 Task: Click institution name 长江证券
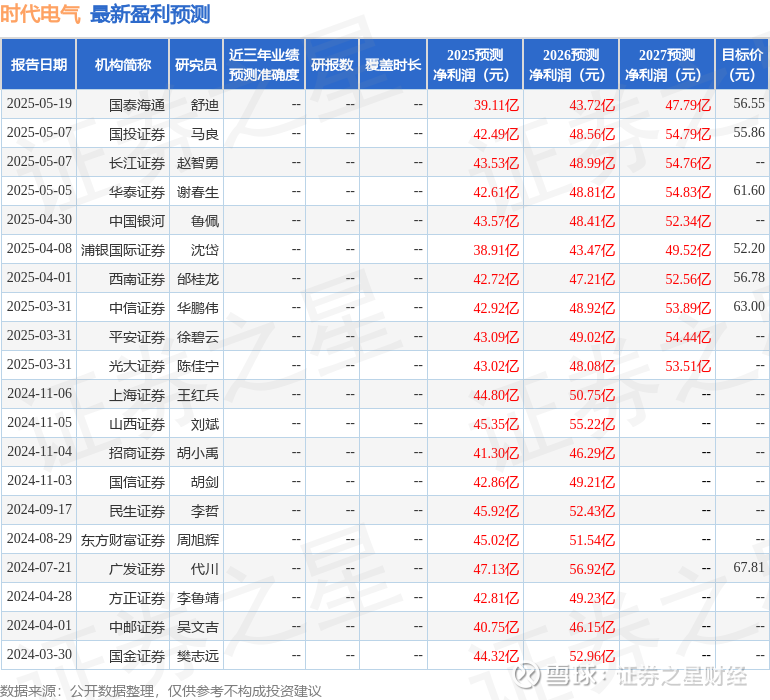(137, 163)
